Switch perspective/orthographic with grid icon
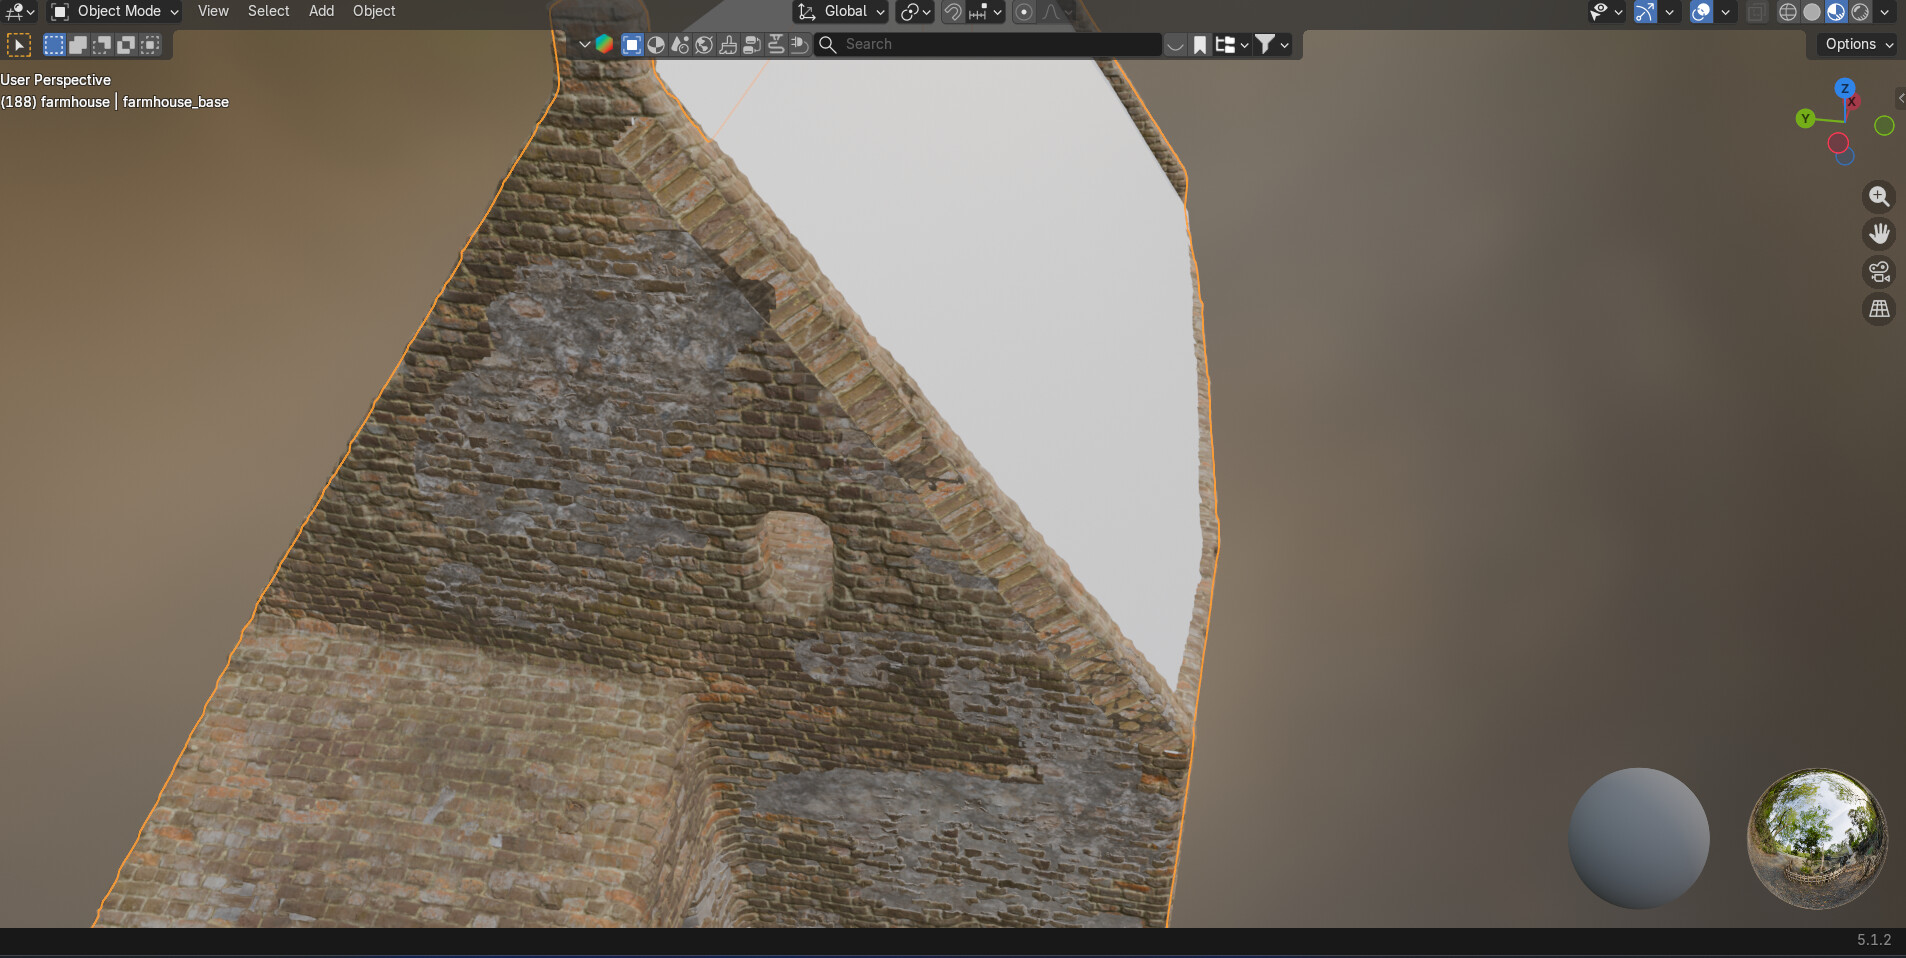Viewport: 1906px width, 958px height. [1880, 309]
